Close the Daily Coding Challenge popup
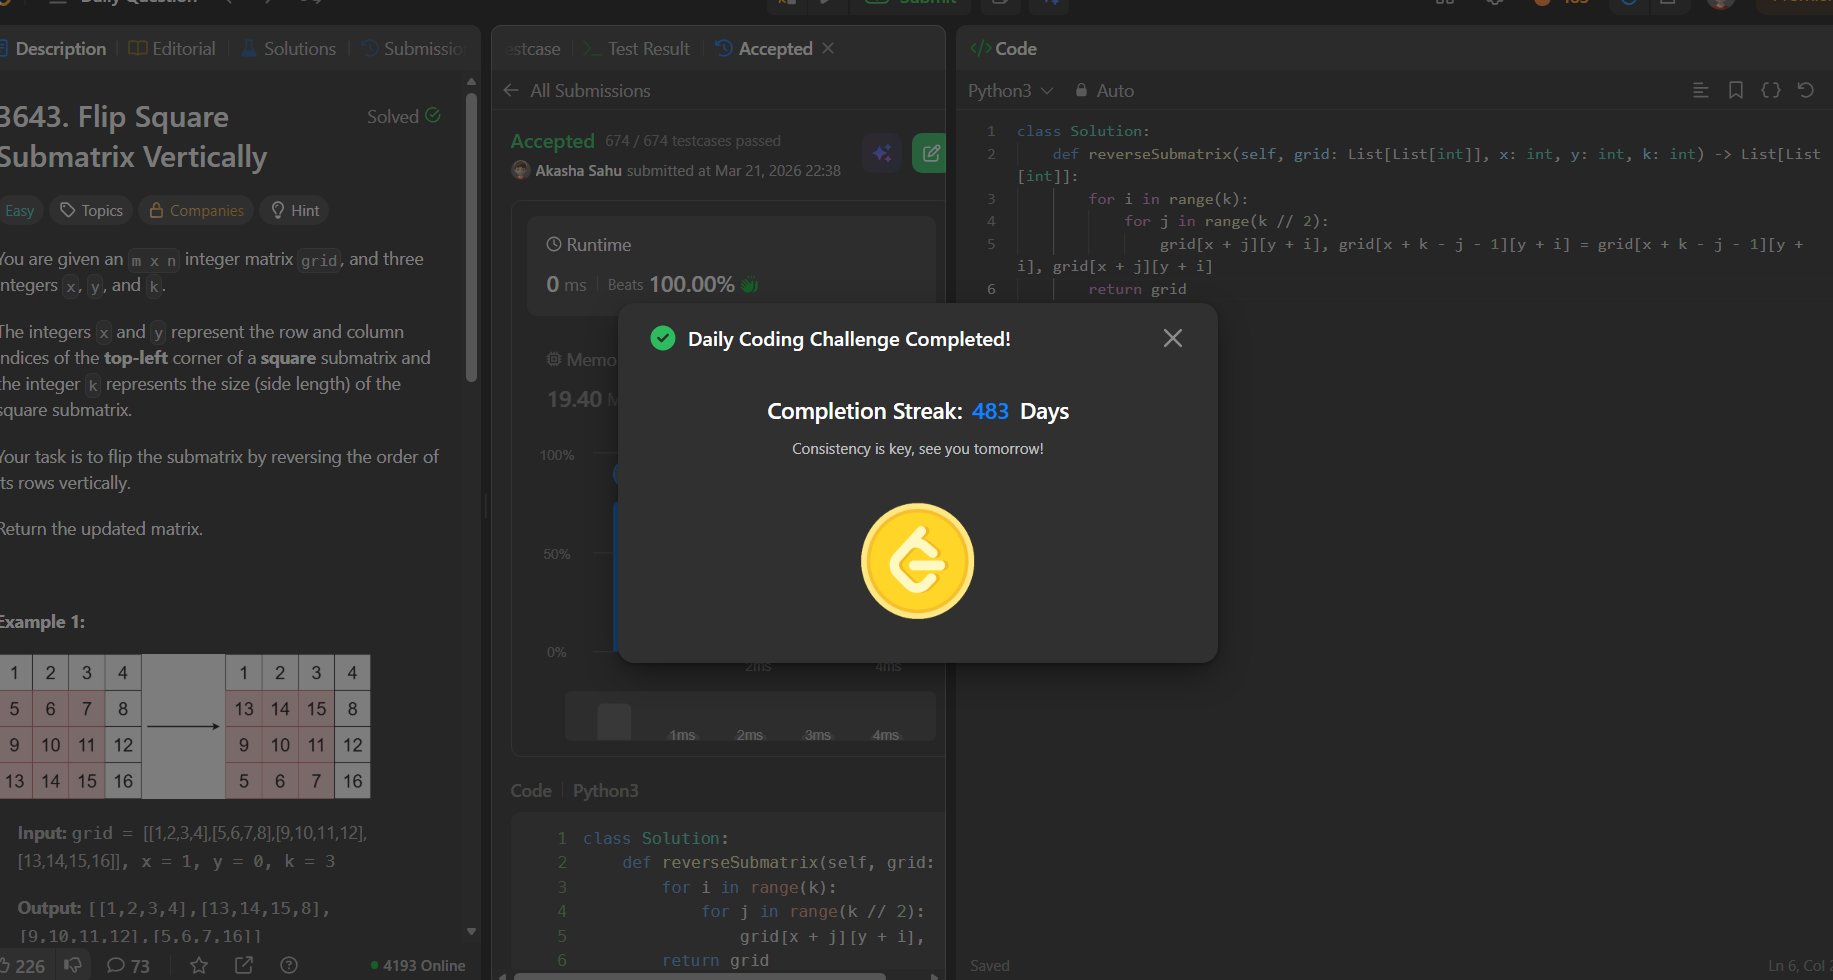Image resolution: width=1833 pixels, height=980 pixels. tap(1172, 339)
